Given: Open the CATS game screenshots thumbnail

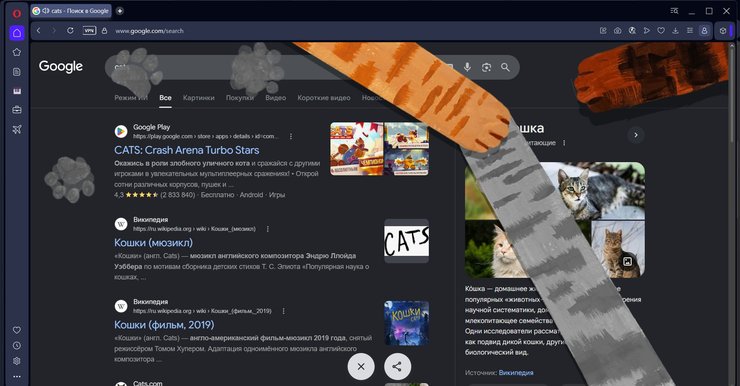Looking at the screenshot, I should point(379,149).
